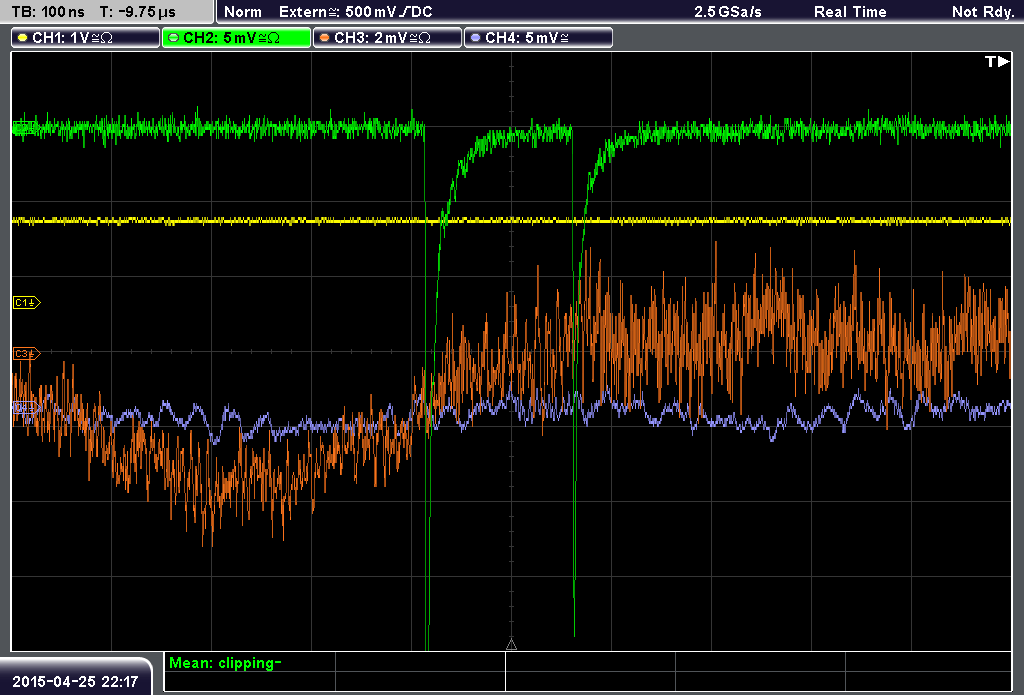Click the Mean: clipping measurement result

(x=225, y=663)
